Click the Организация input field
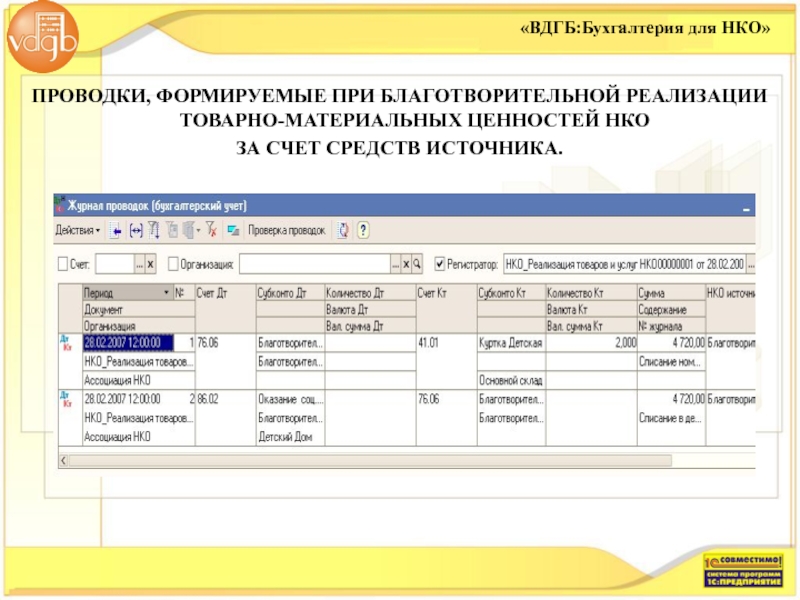800x600 pixels. [315, 264]
